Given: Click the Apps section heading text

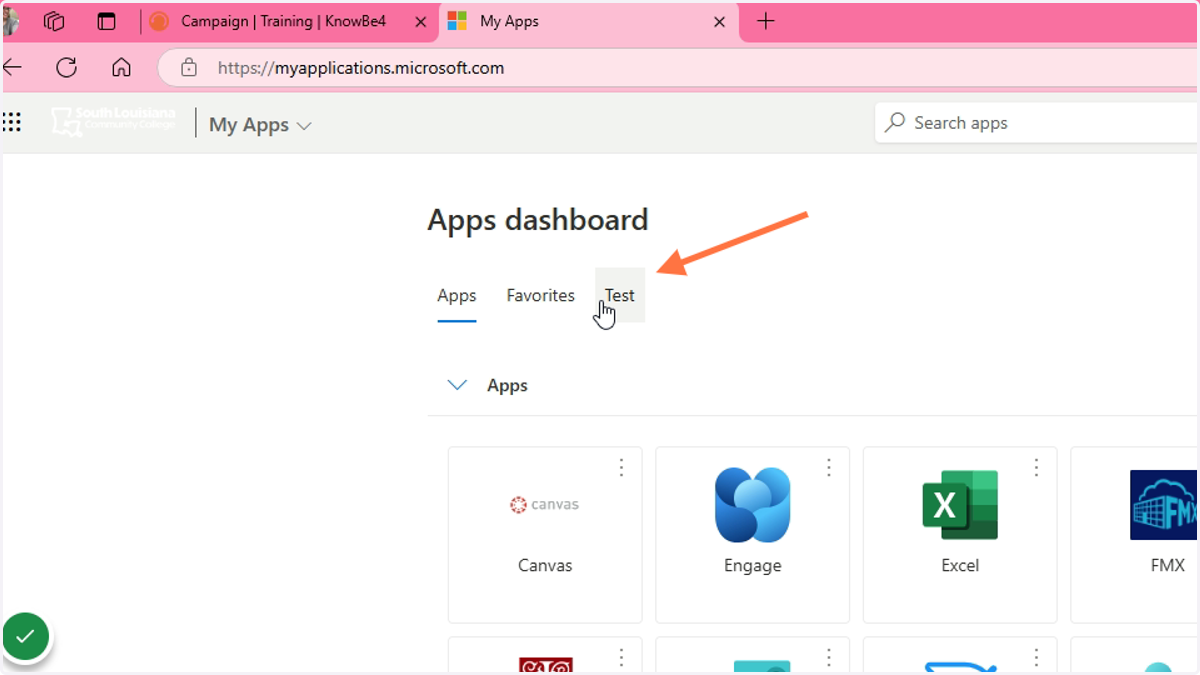Looking at the screenshot, I should [507, 385].
